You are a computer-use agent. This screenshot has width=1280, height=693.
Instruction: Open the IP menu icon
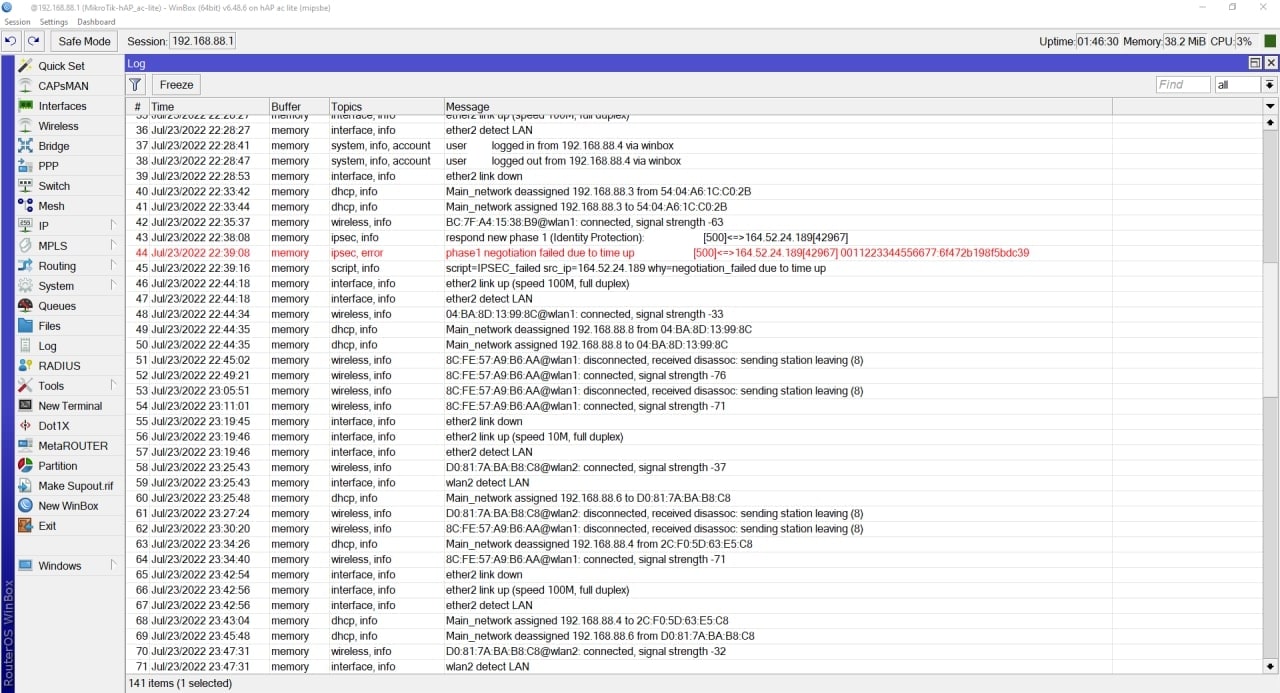pyautogui.click(x=26, y=226)
